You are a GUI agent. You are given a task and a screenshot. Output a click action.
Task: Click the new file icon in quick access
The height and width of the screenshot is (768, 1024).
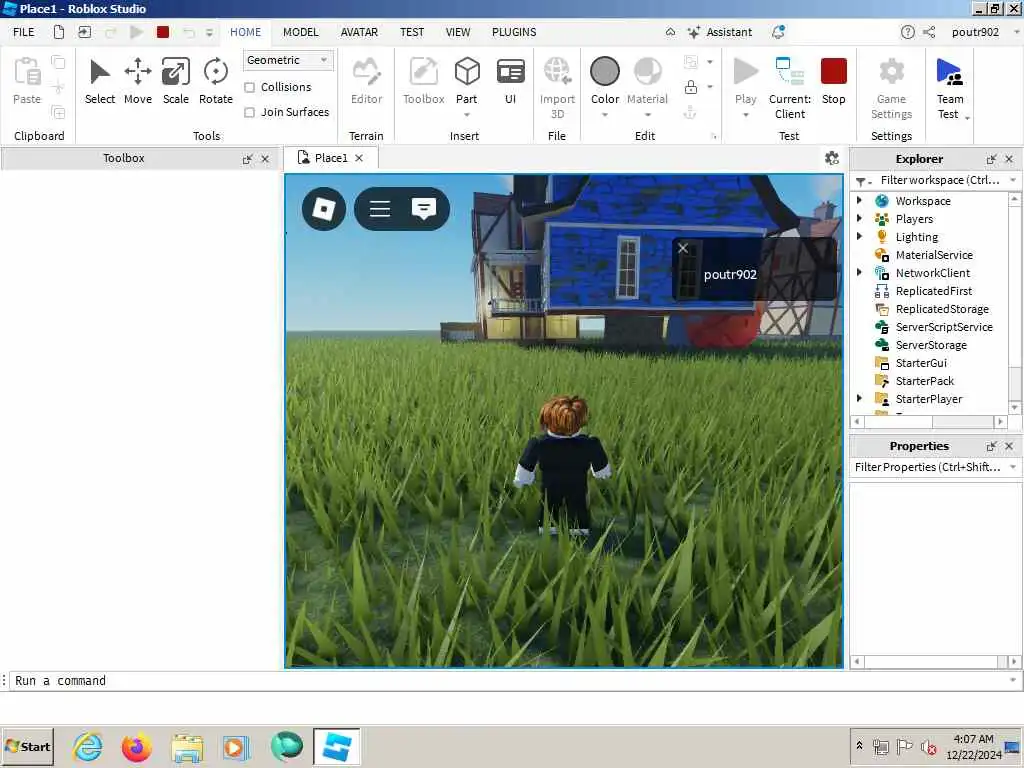(59, 32)
